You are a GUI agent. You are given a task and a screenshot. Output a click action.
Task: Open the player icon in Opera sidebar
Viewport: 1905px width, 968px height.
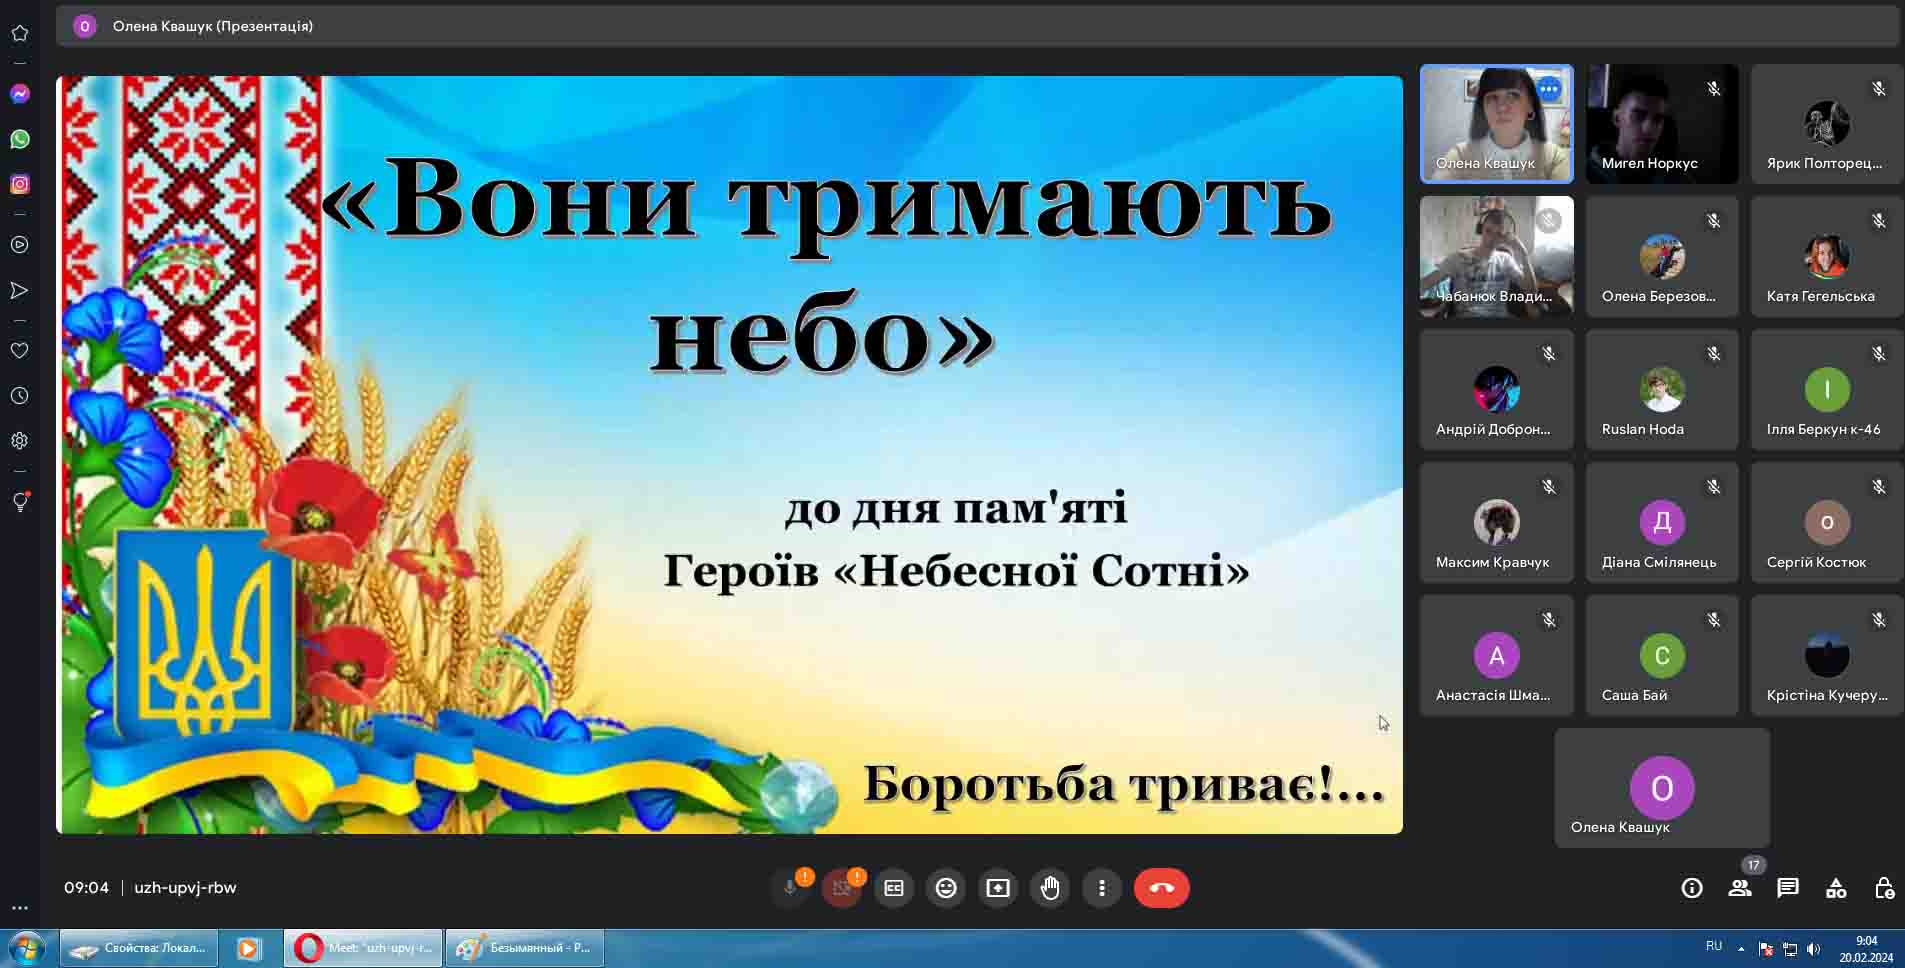pyautogui.click(x=20, y=245)
